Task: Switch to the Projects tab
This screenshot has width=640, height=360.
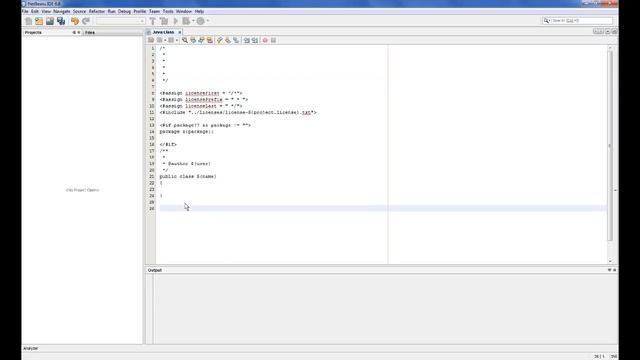Action: (x=33, y=32)
